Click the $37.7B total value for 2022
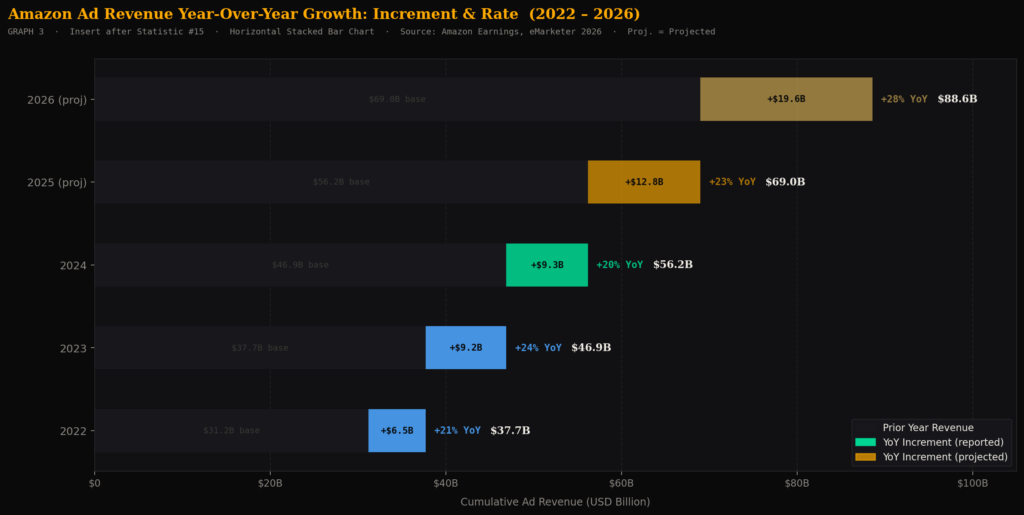Screen dimensions: 1024x515 (x=510, y=431)
